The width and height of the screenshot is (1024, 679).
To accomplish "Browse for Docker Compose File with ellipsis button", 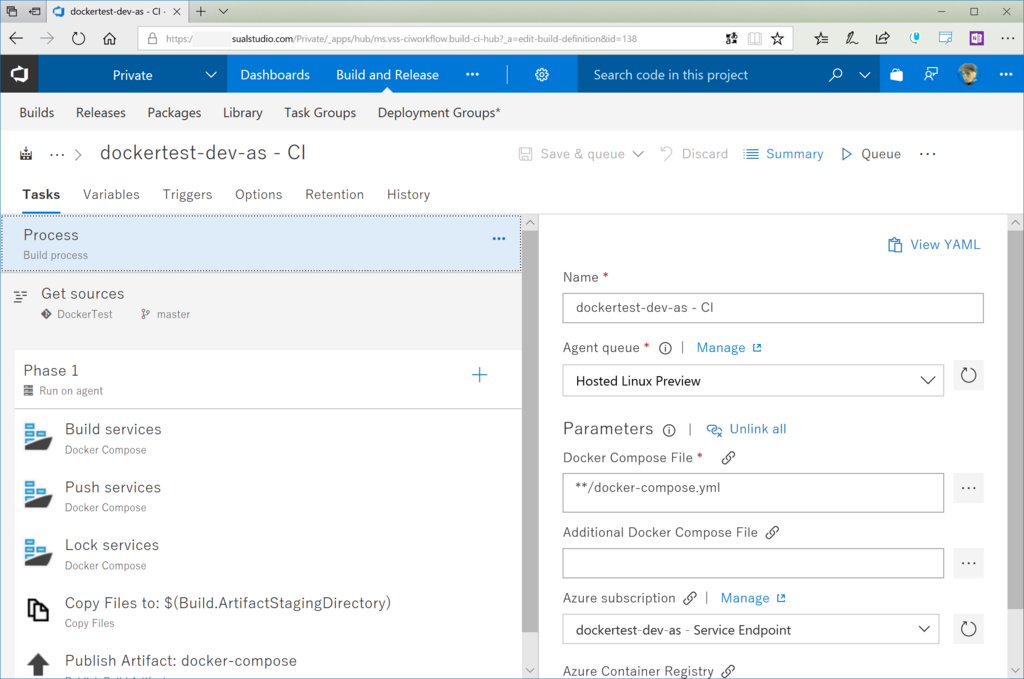I will tap(968, 488).
